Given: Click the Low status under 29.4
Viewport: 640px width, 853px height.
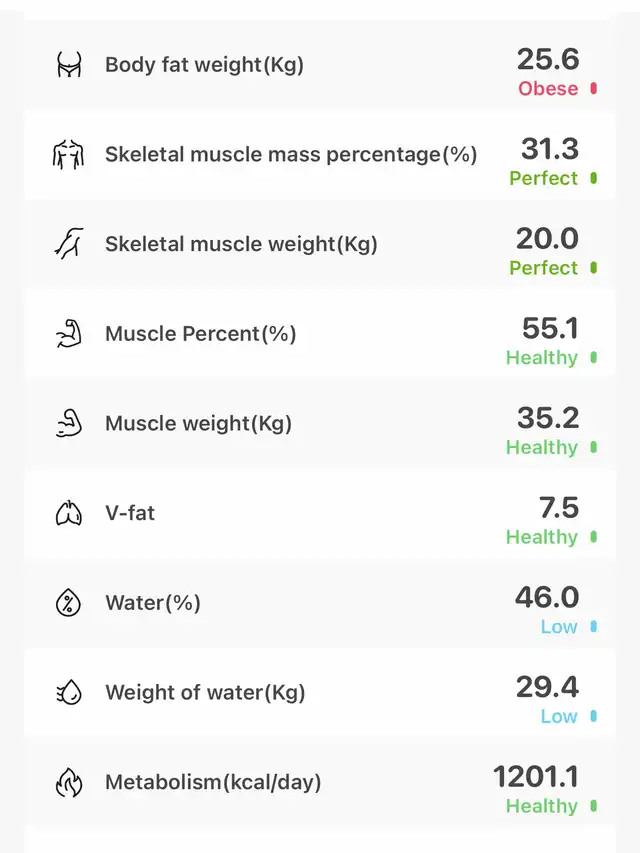Looking at the screenshot, I should [559, 716].
